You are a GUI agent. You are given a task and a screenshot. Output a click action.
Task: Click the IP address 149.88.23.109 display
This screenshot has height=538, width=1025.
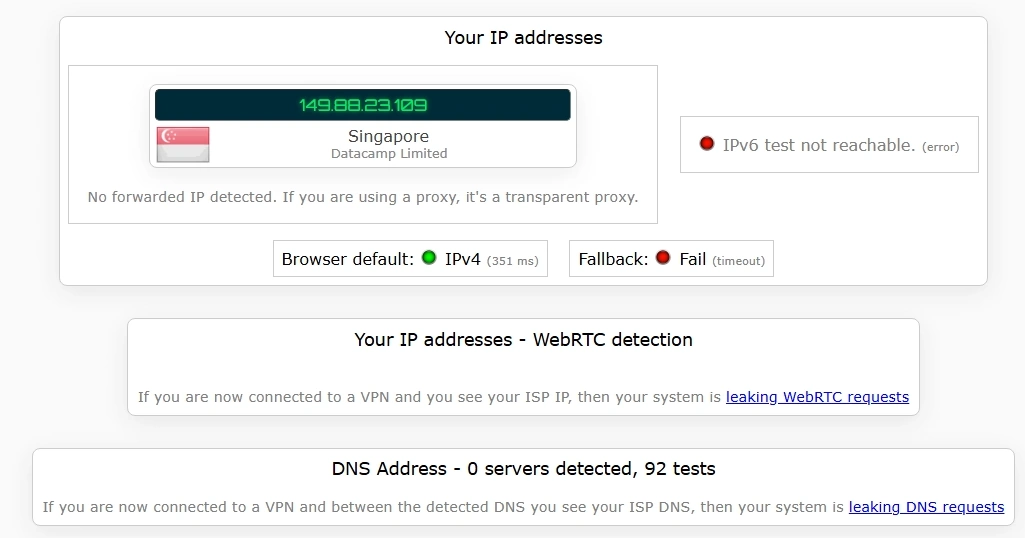tap(363, 105)
